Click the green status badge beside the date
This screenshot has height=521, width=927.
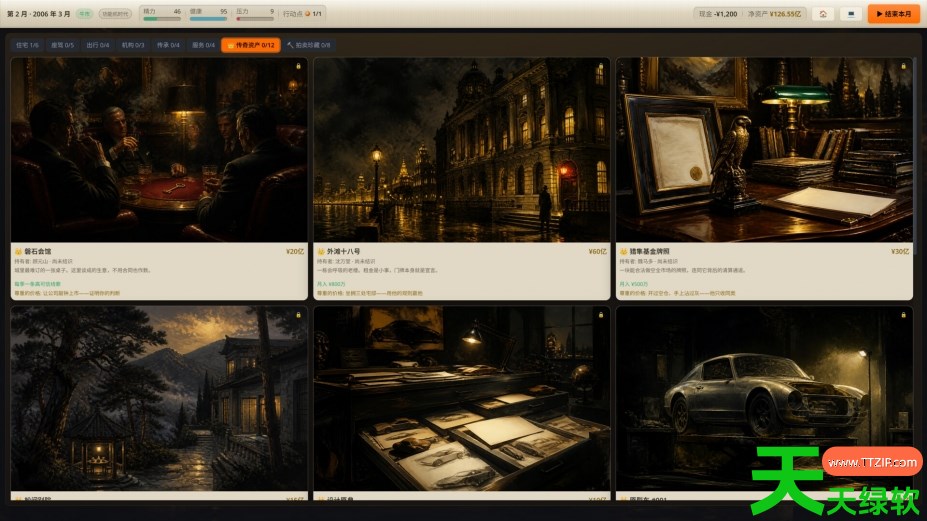point(85,14)
